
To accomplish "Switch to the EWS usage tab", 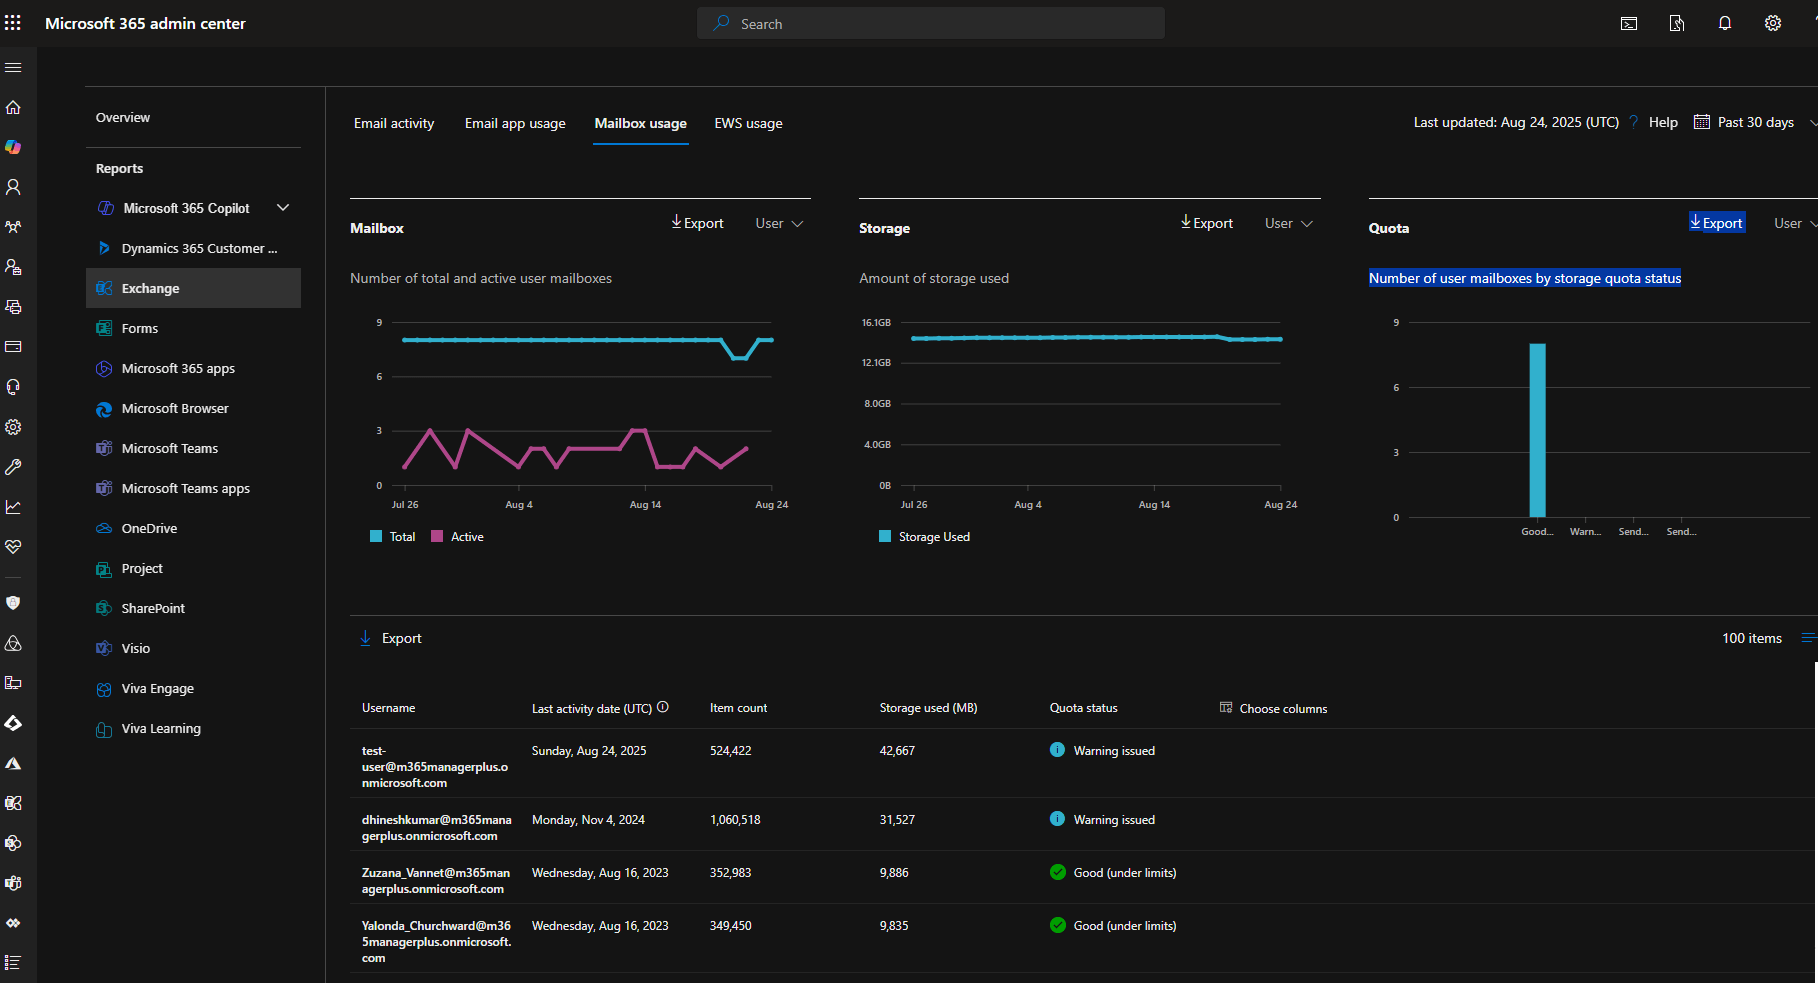I will tap(748, 123).
